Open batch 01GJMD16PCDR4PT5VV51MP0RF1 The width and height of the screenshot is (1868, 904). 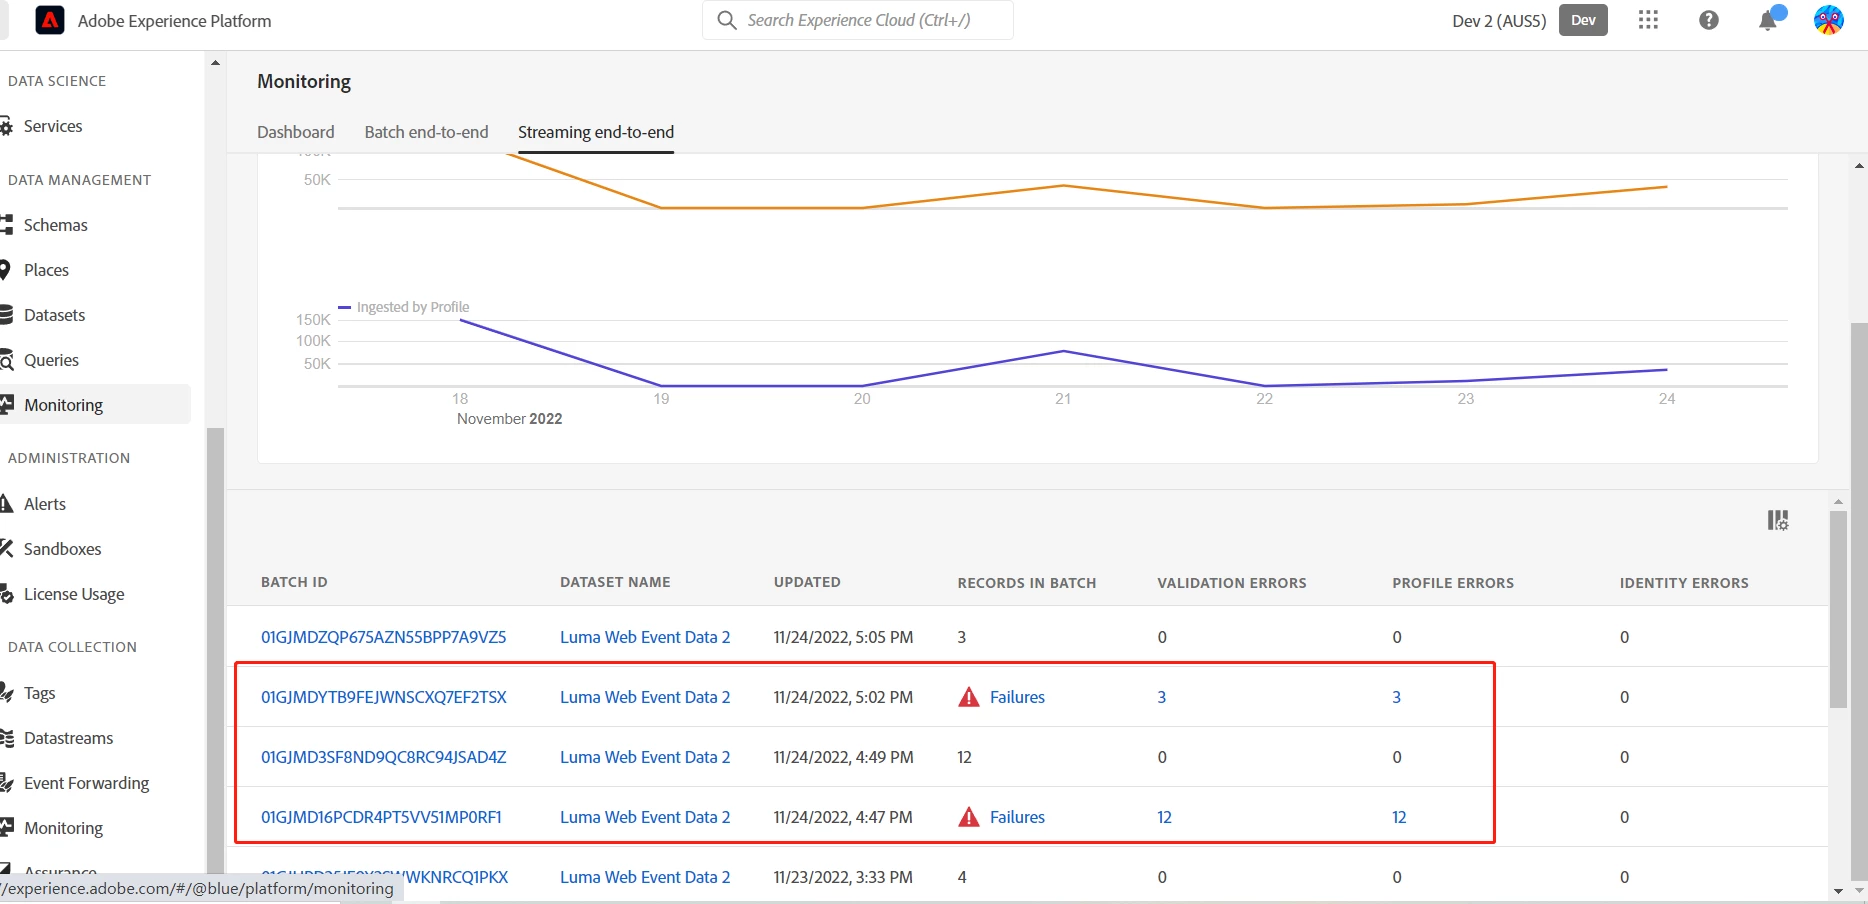tap(381, 817)
